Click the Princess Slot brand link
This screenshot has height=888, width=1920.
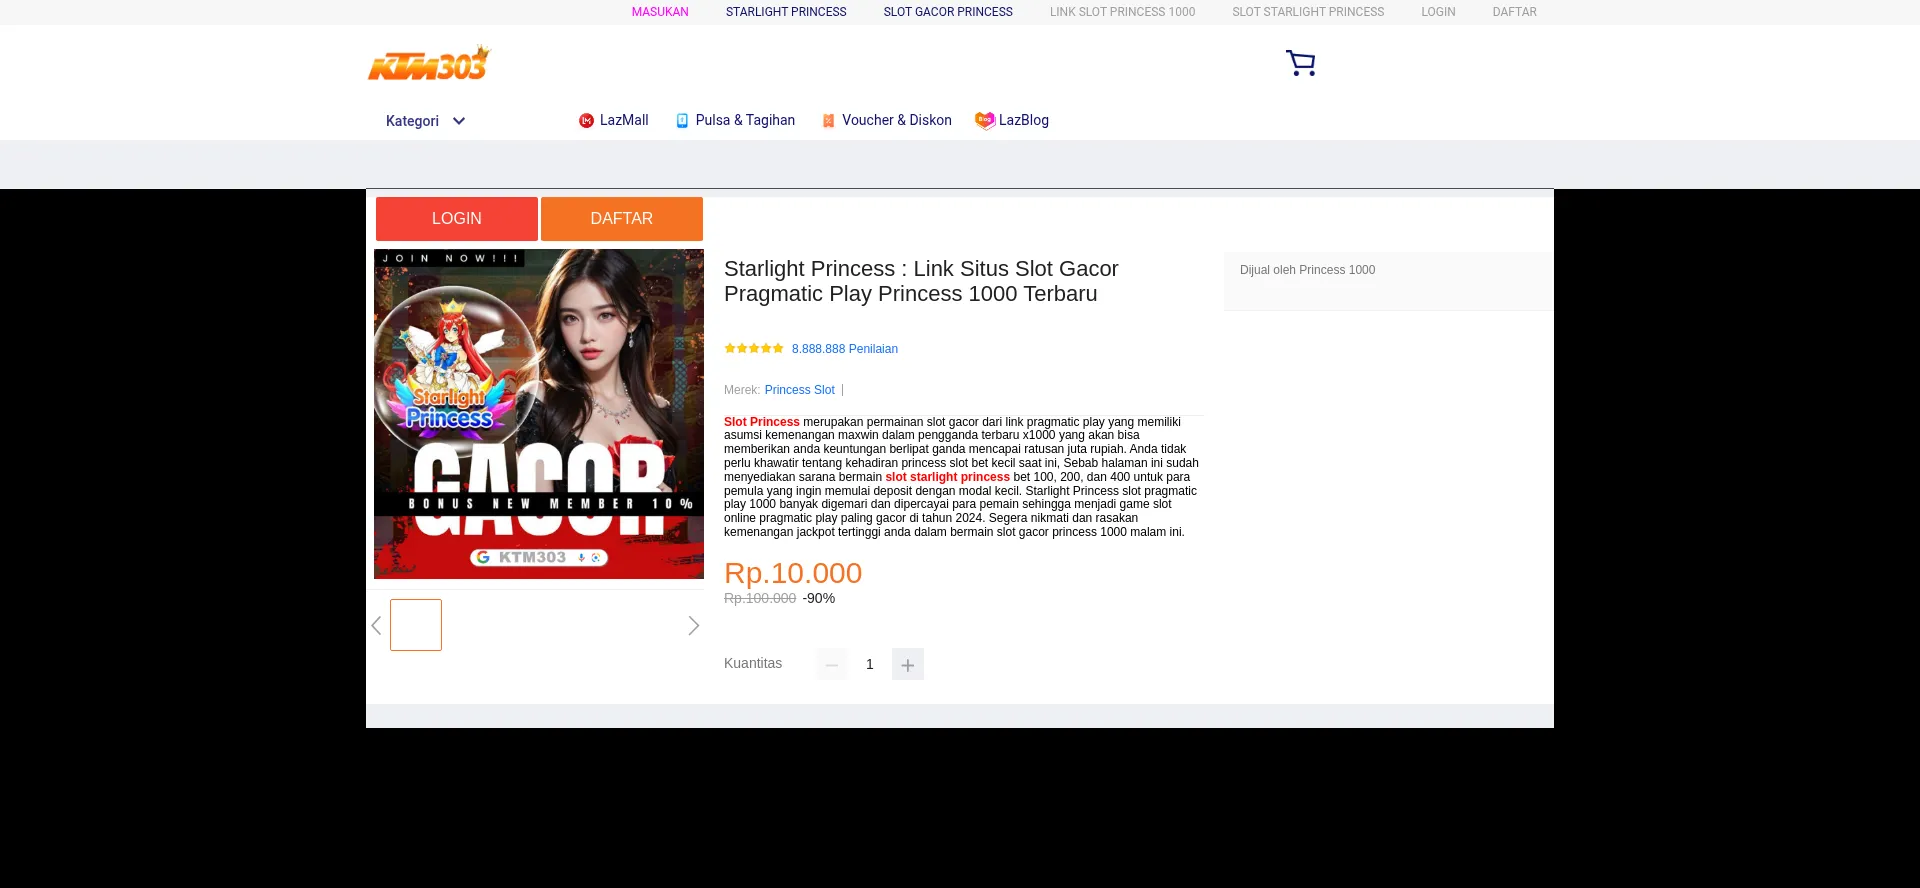[799, 390]
